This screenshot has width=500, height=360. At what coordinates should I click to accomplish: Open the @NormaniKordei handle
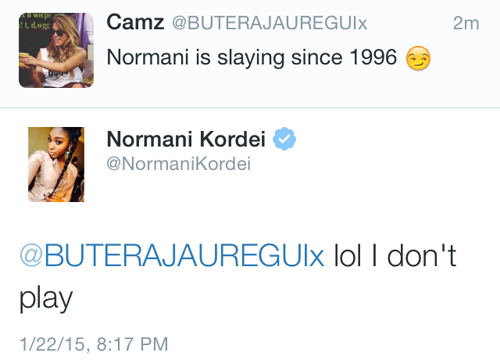click(x=179, y=164)
